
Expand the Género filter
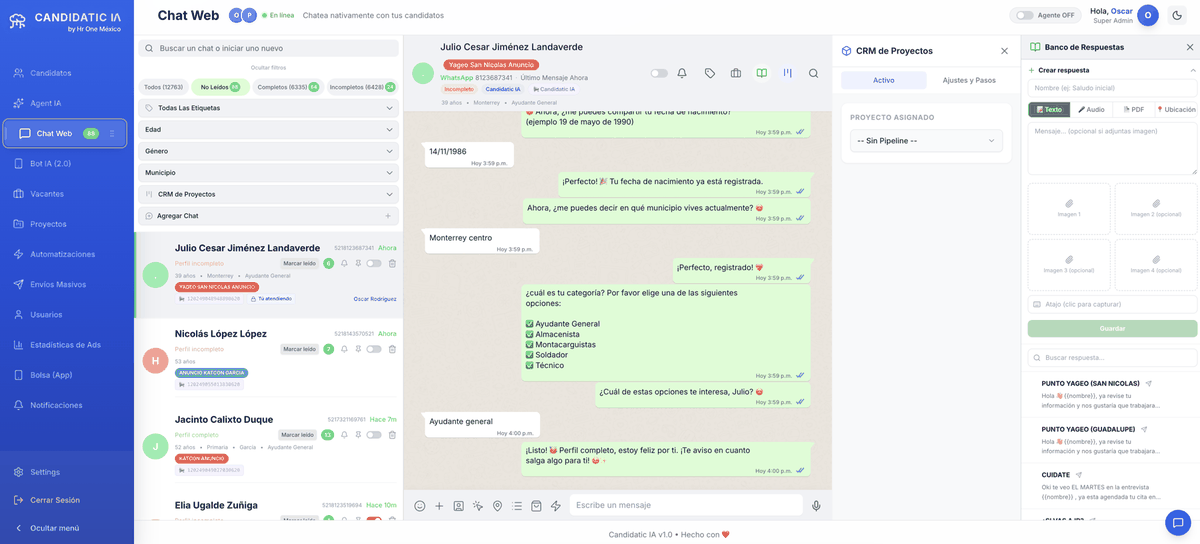268,151
